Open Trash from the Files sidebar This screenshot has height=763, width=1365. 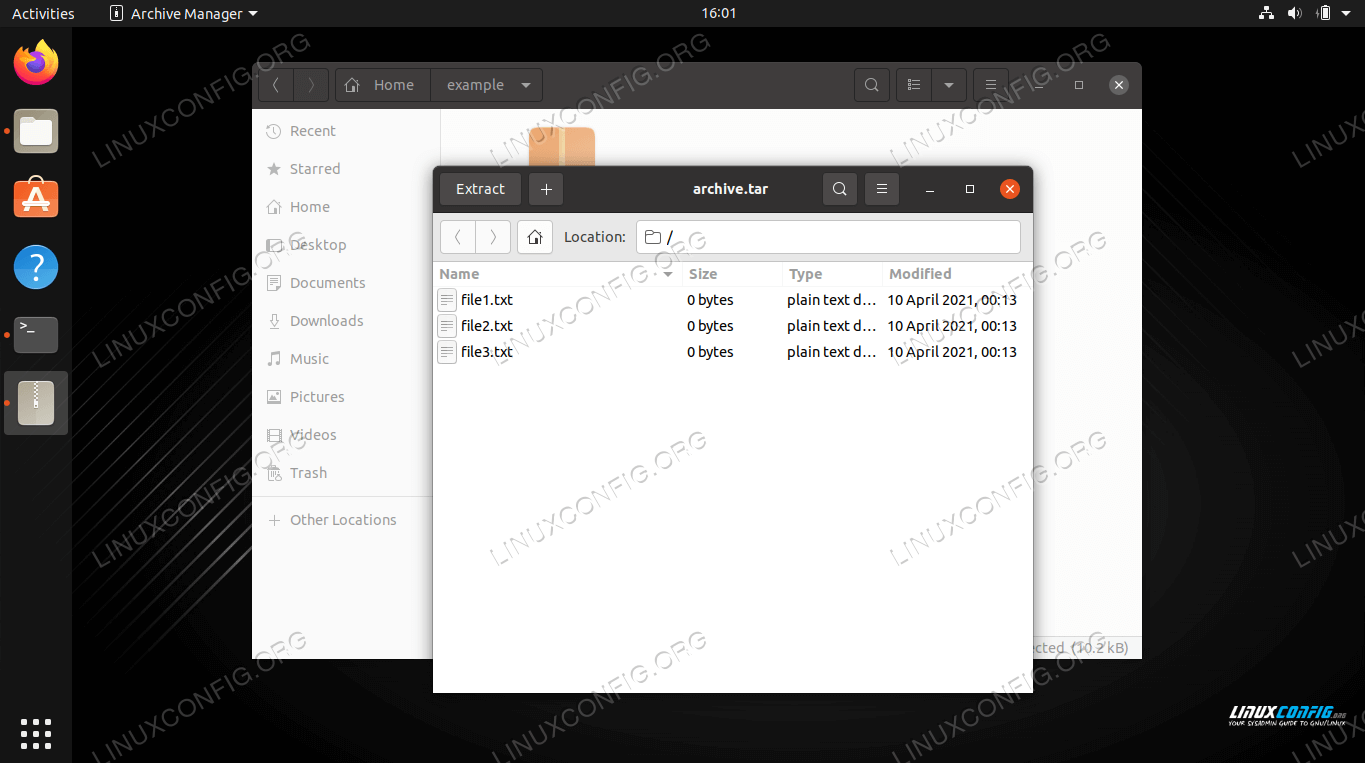(x=308, y=472)
